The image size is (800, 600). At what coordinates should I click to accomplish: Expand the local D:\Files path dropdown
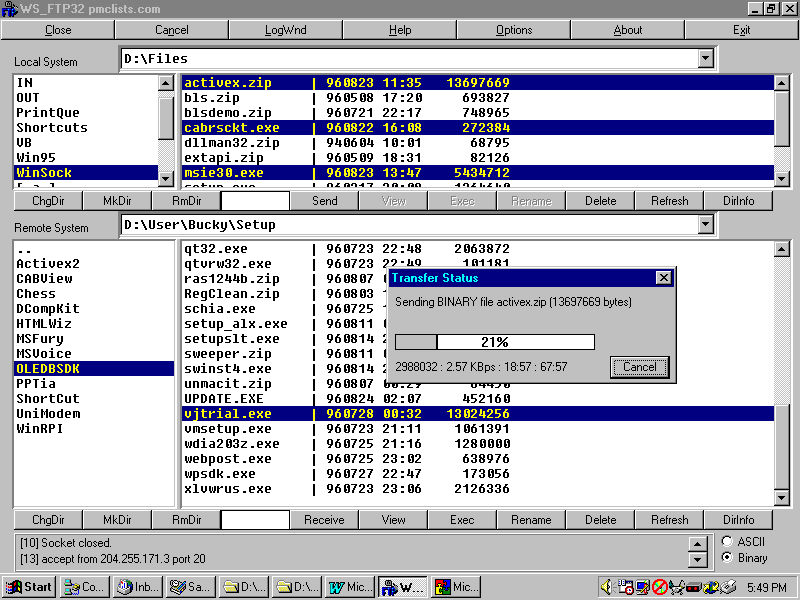pyautogui.click(x=706, y=59)
